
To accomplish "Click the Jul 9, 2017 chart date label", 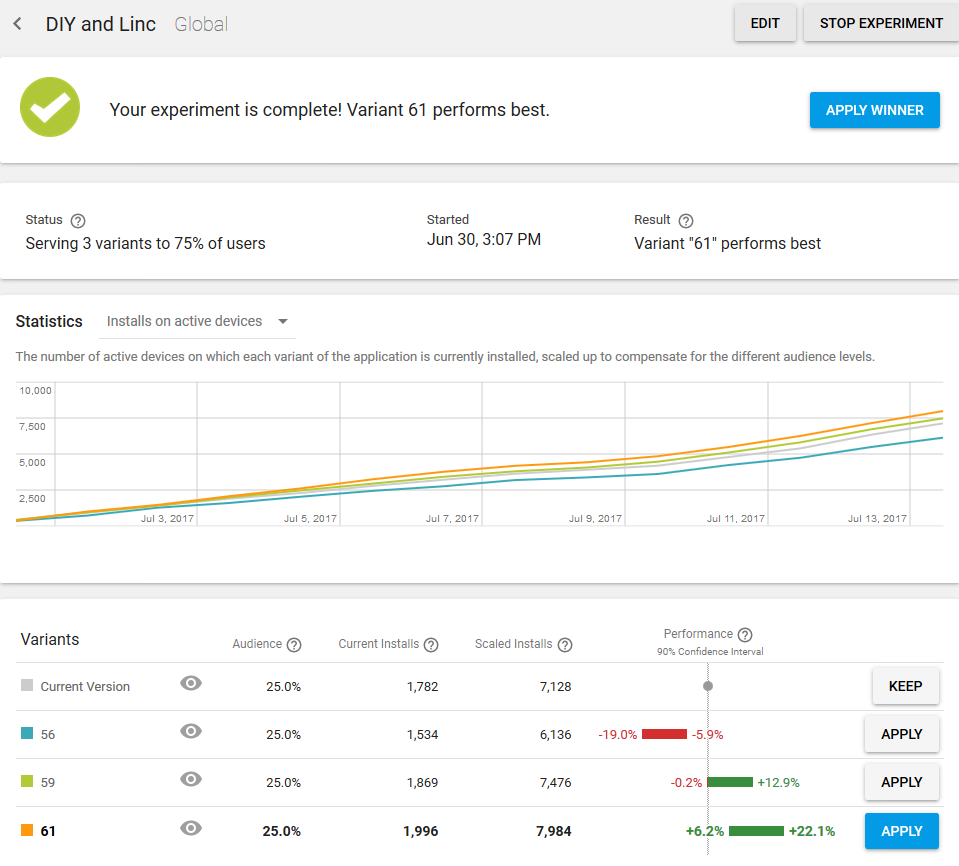I will coord(595,518).
